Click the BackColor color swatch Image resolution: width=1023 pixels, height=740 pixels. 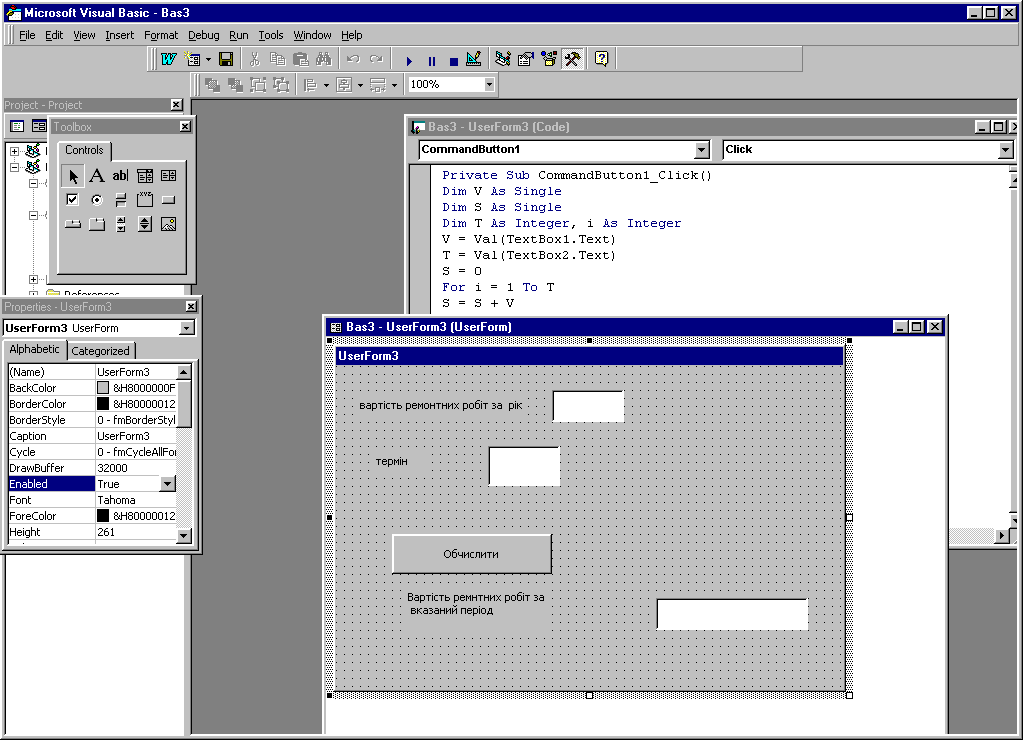pos(103,388)
